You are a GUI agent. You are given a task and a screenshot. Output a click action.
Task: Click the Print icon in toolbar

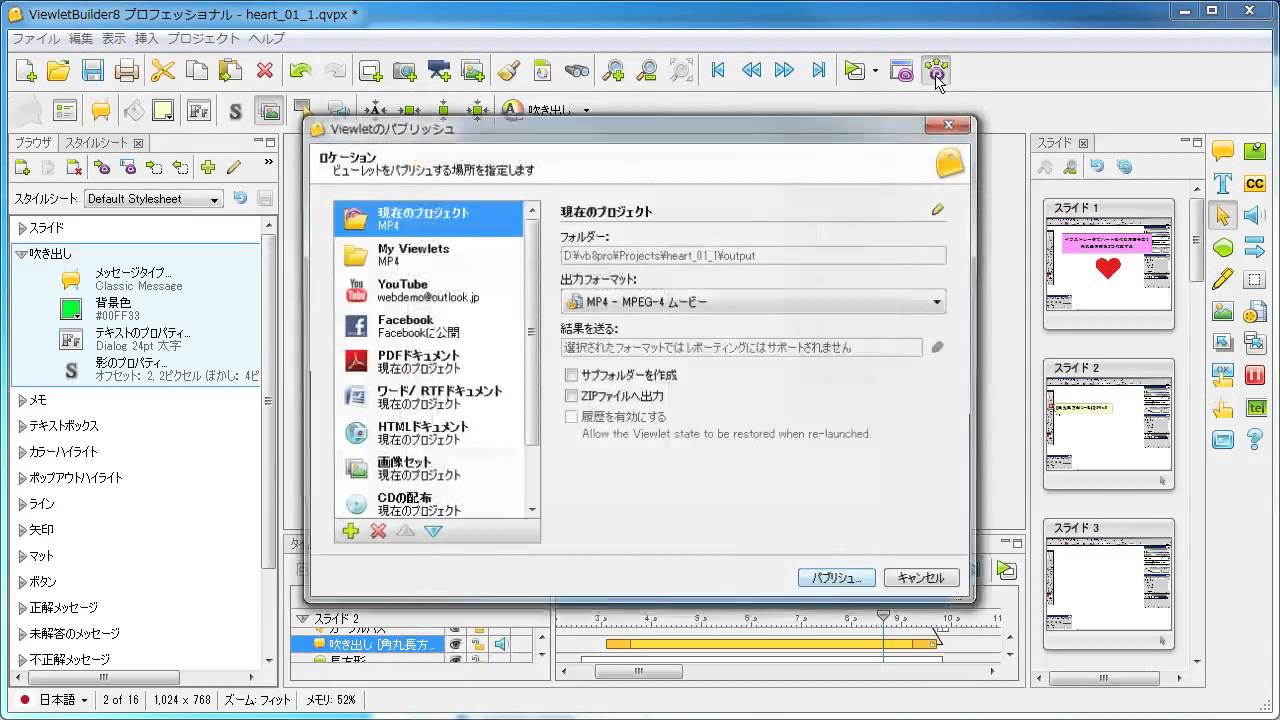pos(127,71)
